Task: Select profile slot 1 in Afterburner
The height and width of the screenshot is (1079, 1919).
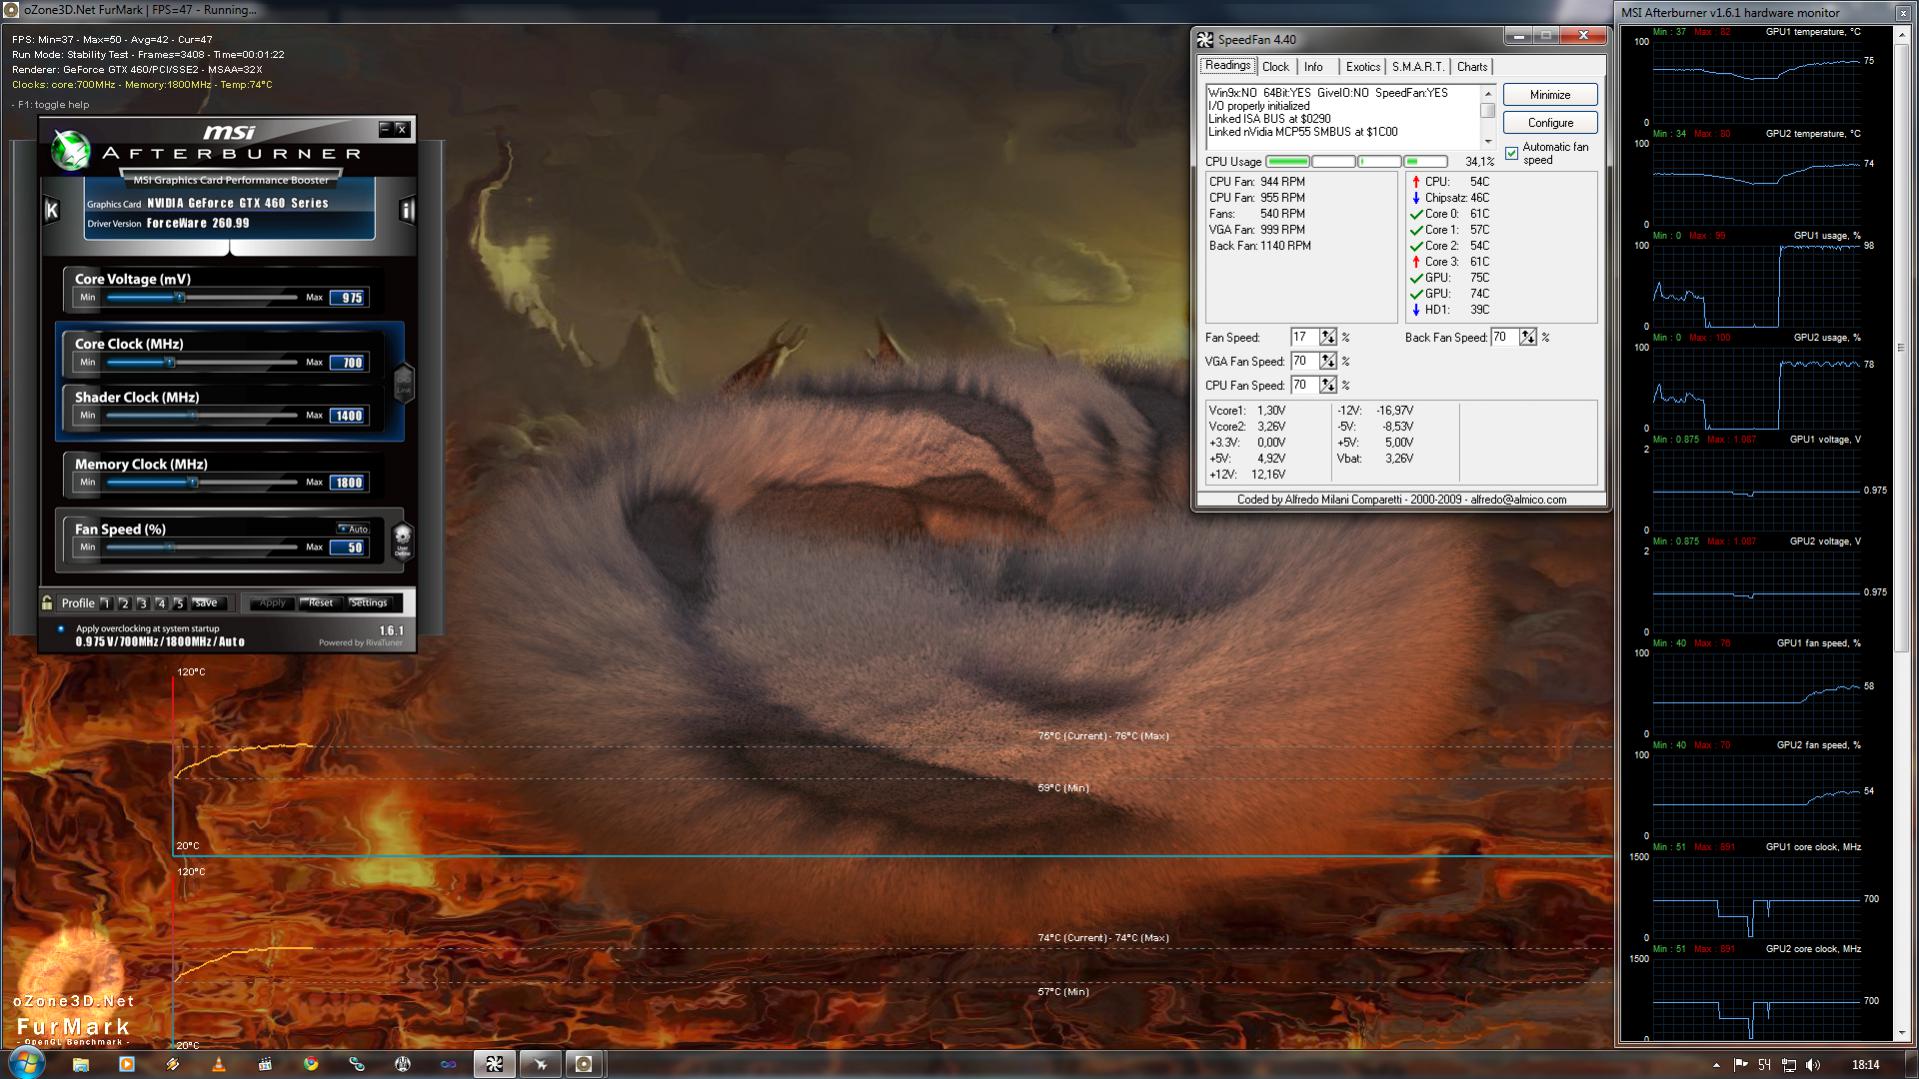Action: point(106,603)
